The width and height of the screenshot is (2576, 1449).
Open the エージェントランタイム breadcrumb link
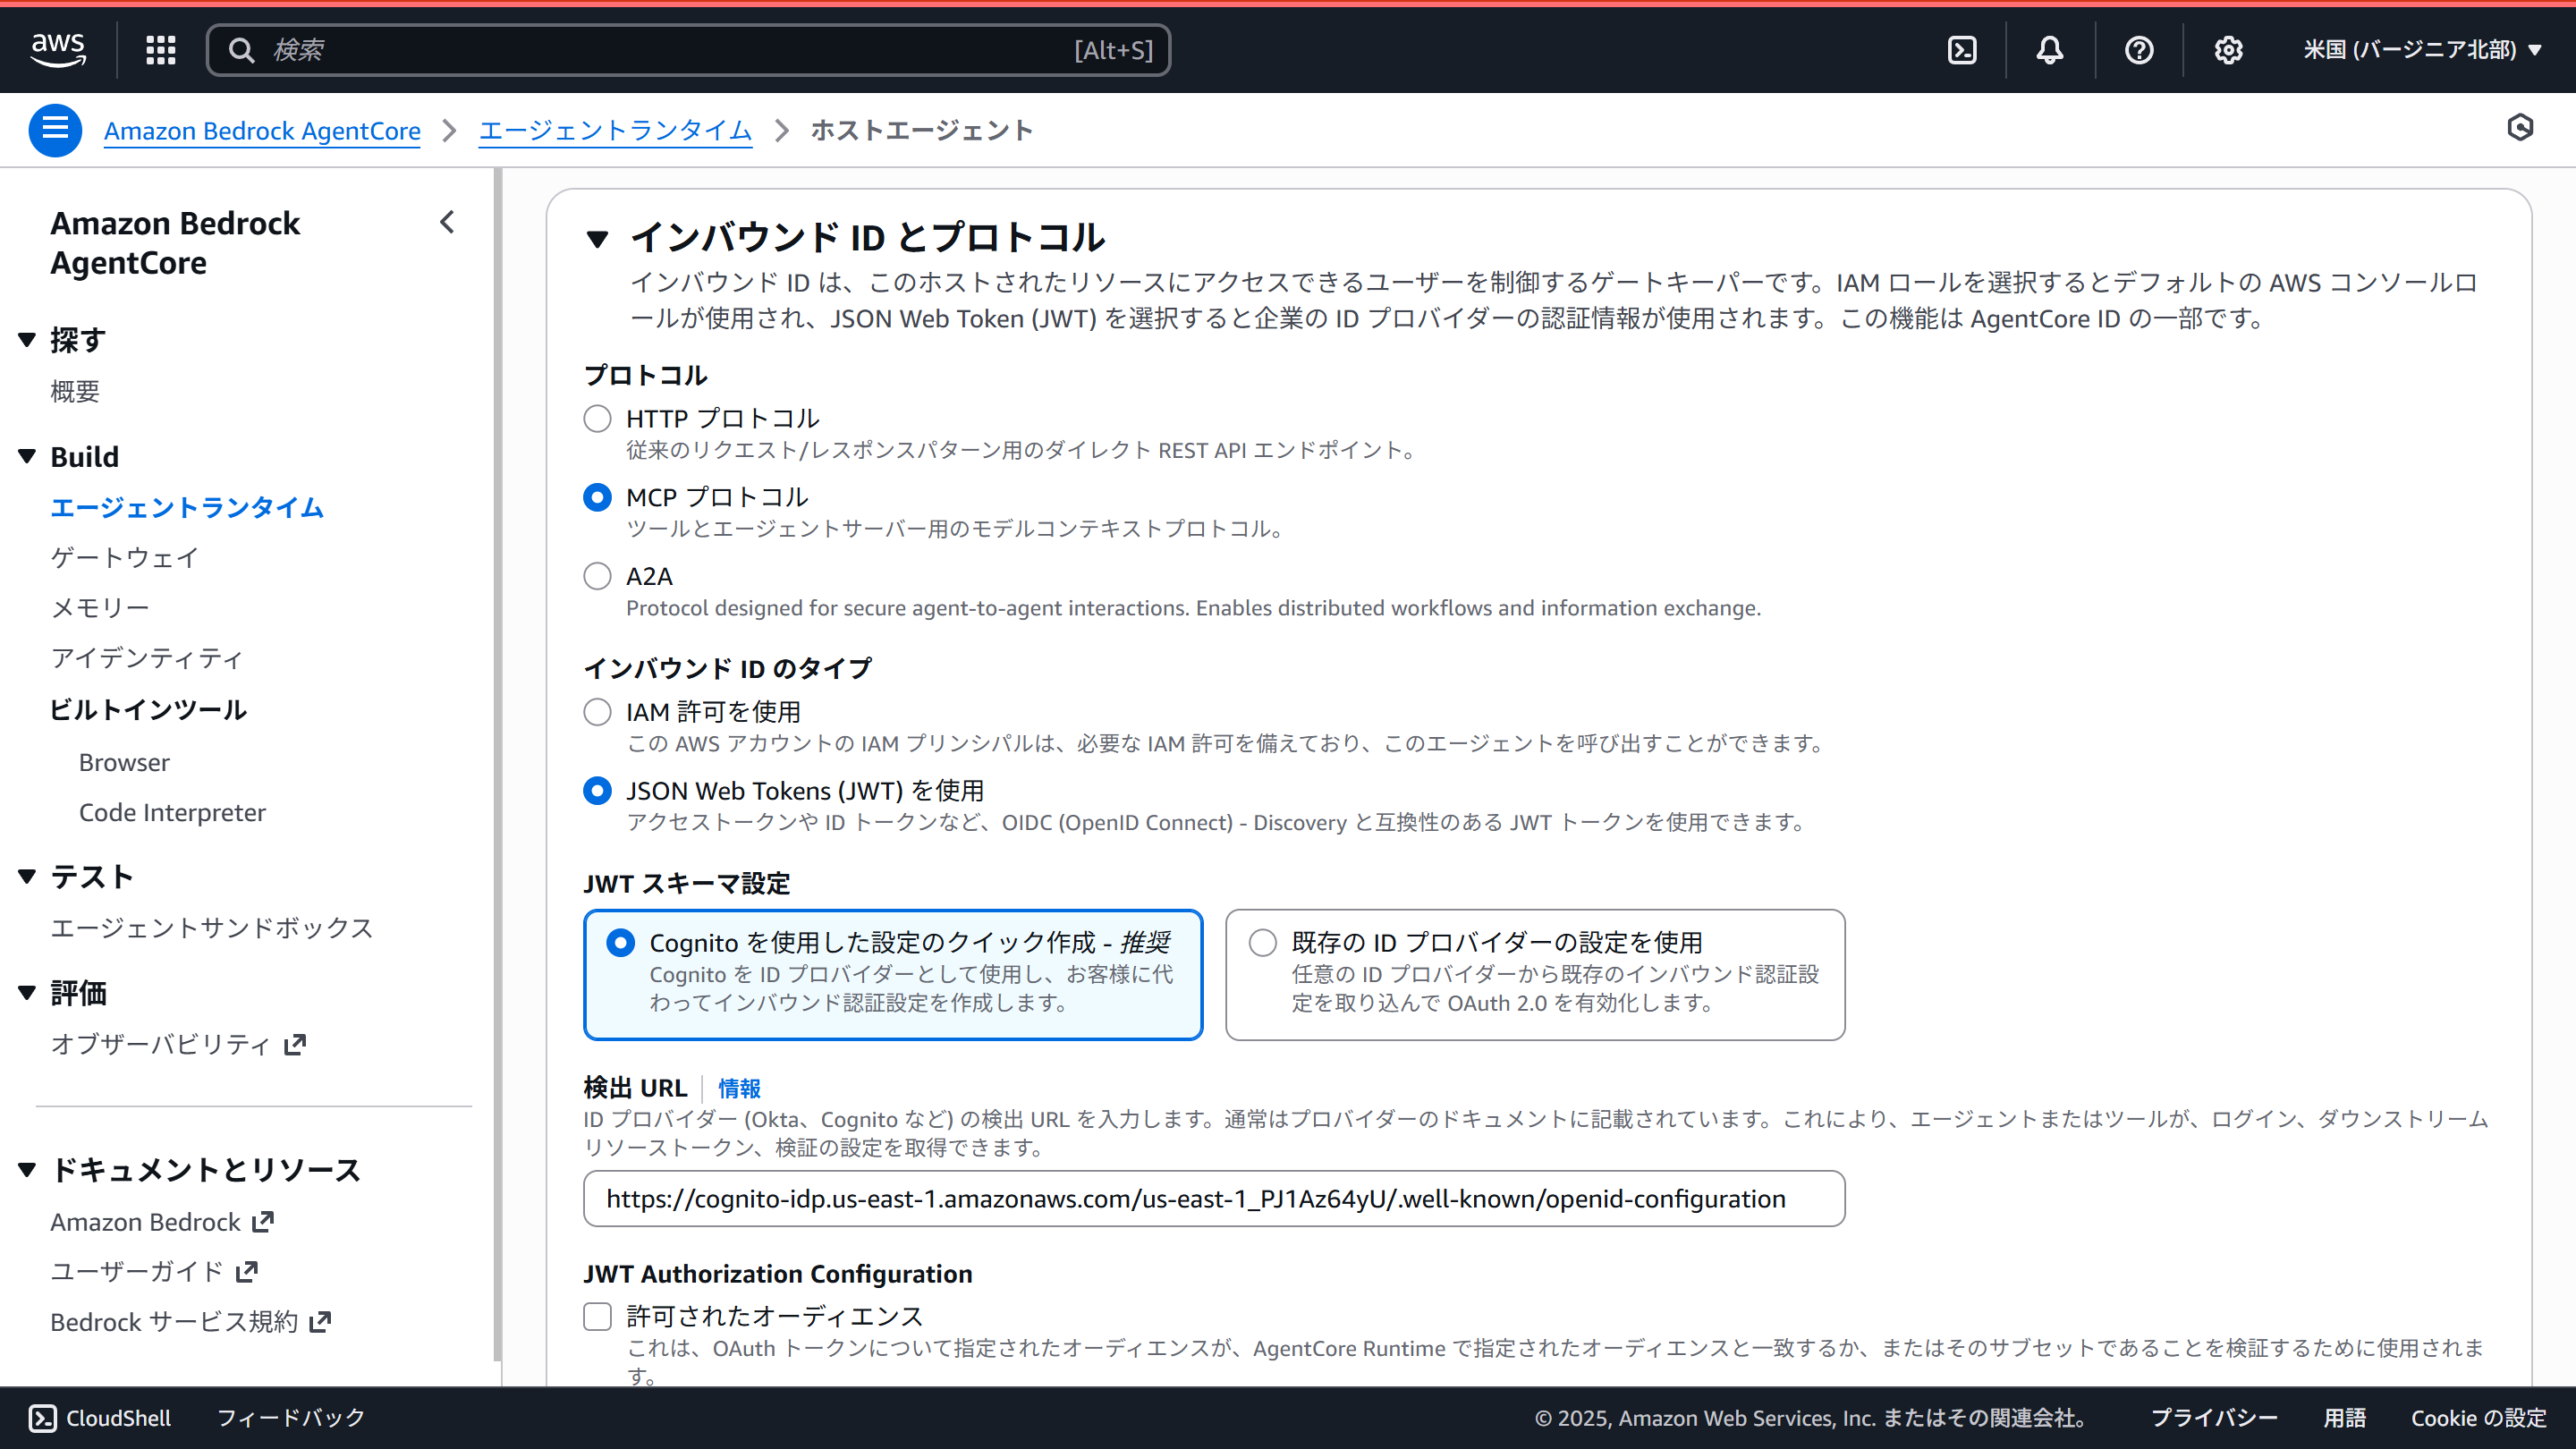[615, 130]
